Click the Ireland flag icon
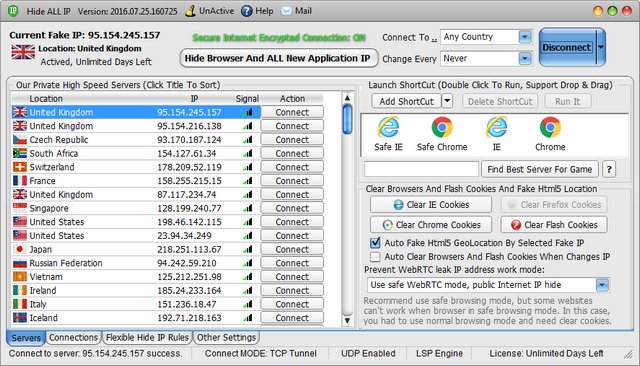Image resolution: width=640 pixels, height=366 pixels. [x=20, y=291]
